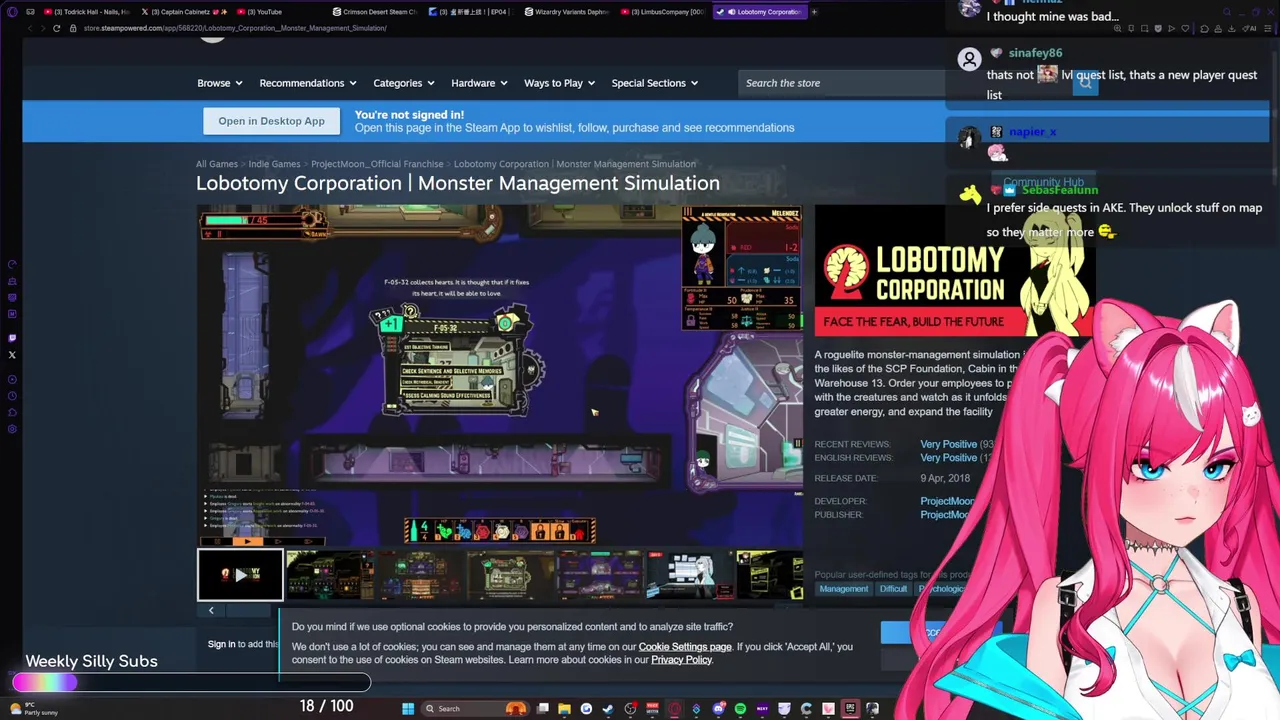Image resolution: width=1280 pixels, height=720 pixels.
Task: Expand the Special Sections dropdown
Action: (x=654, y=83)
